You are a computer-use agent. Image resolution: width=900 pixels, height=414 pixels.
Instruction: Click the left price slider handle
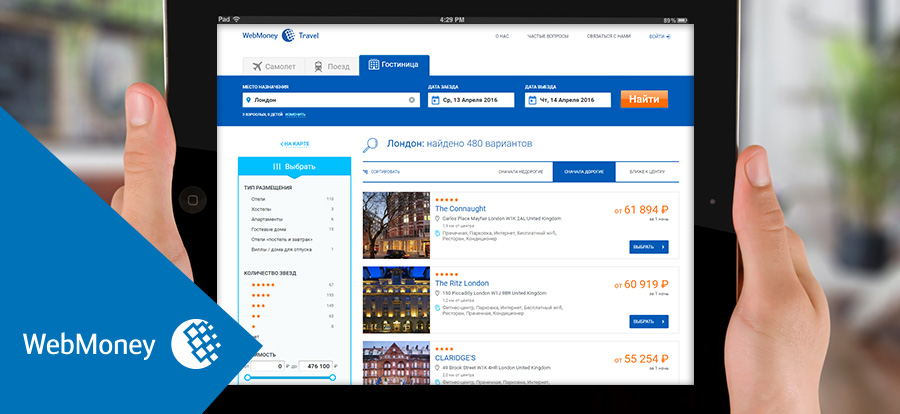(x=247, y=377)
